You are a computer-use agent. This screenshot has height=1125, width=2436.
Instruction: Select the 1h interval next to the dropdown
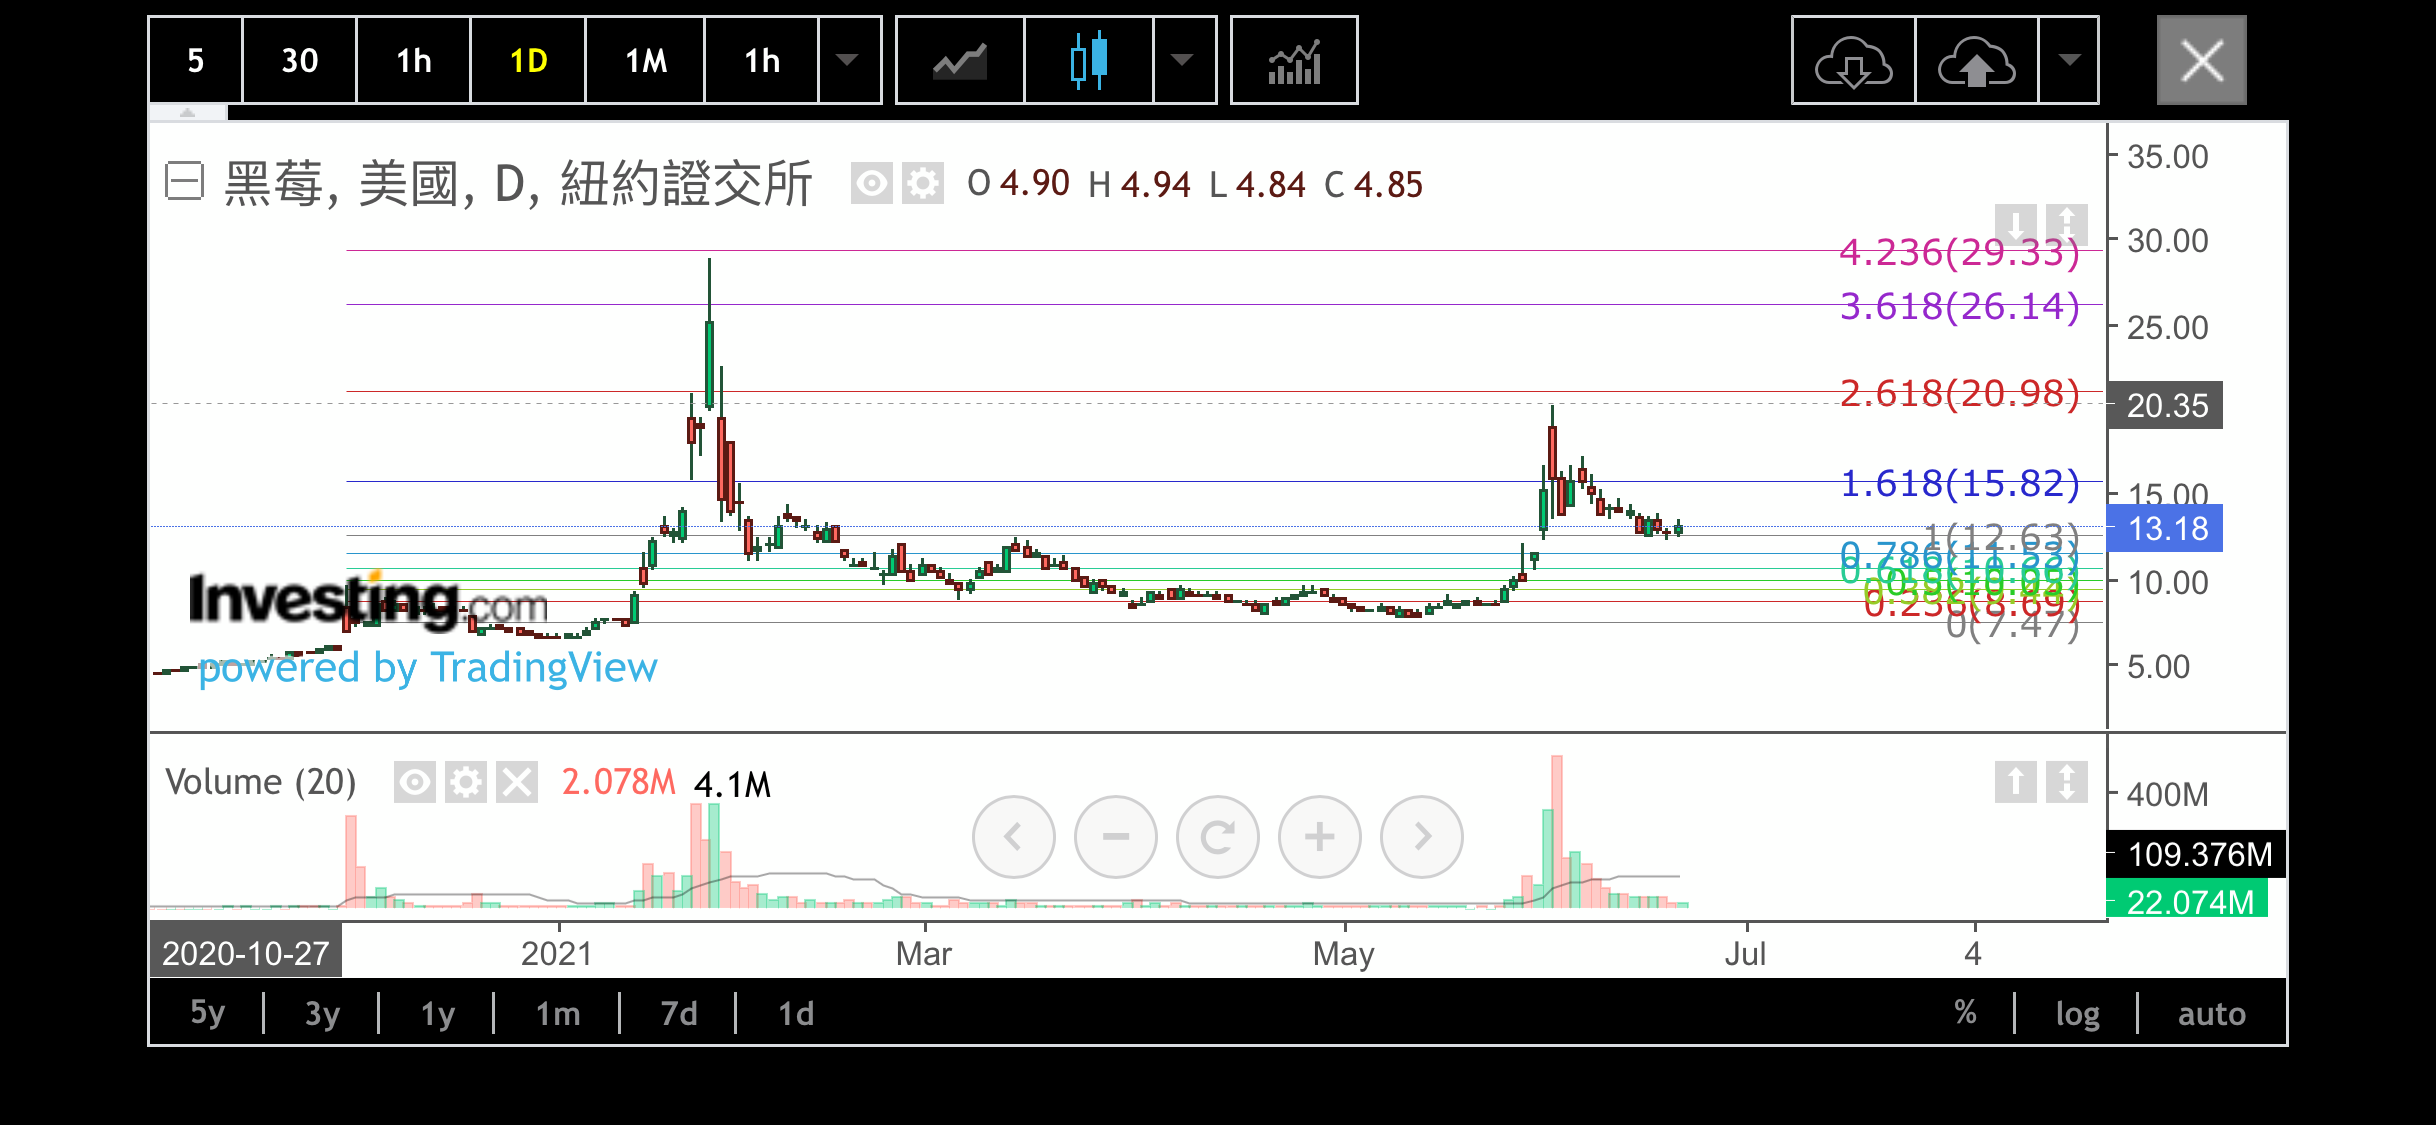tap(762, 60)
